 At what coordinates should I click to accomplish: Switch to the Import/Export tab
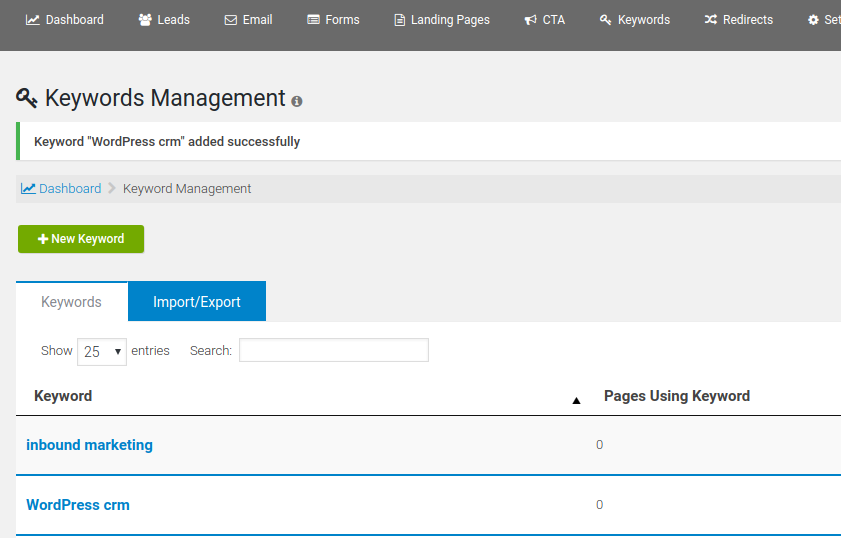pos(197,302)
